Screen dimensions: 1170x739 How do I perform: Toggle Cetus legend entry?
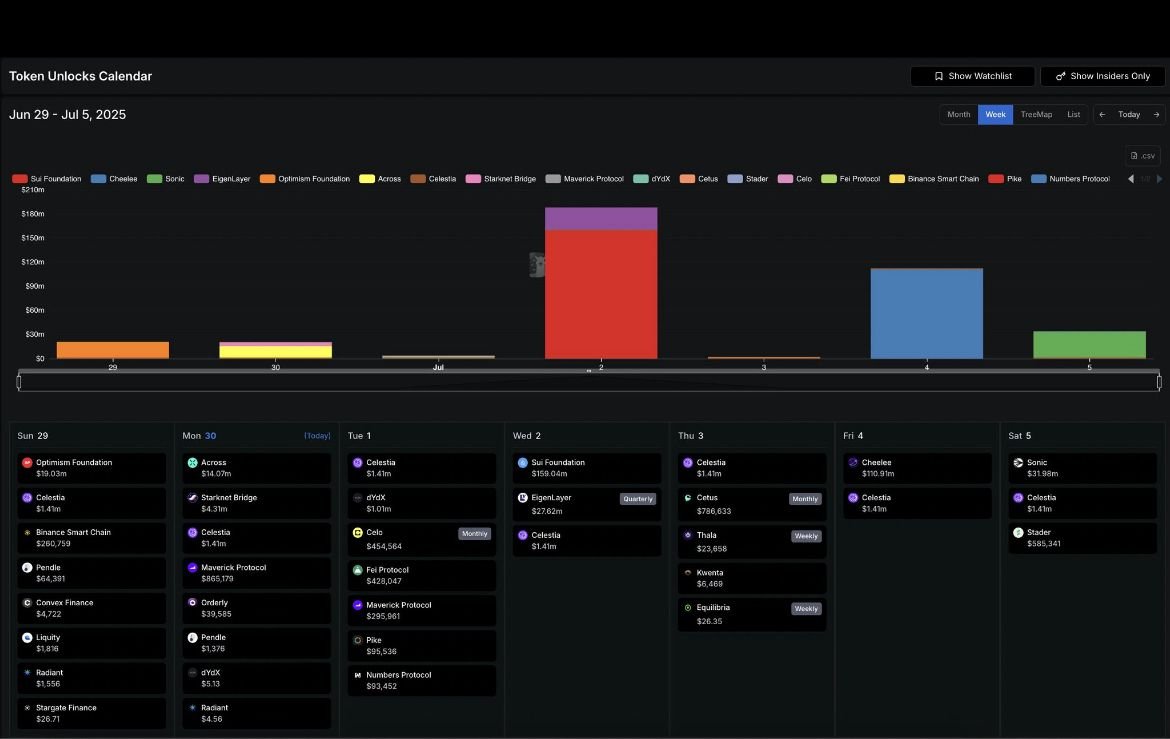pyautogui.click(x=699, y=179)
